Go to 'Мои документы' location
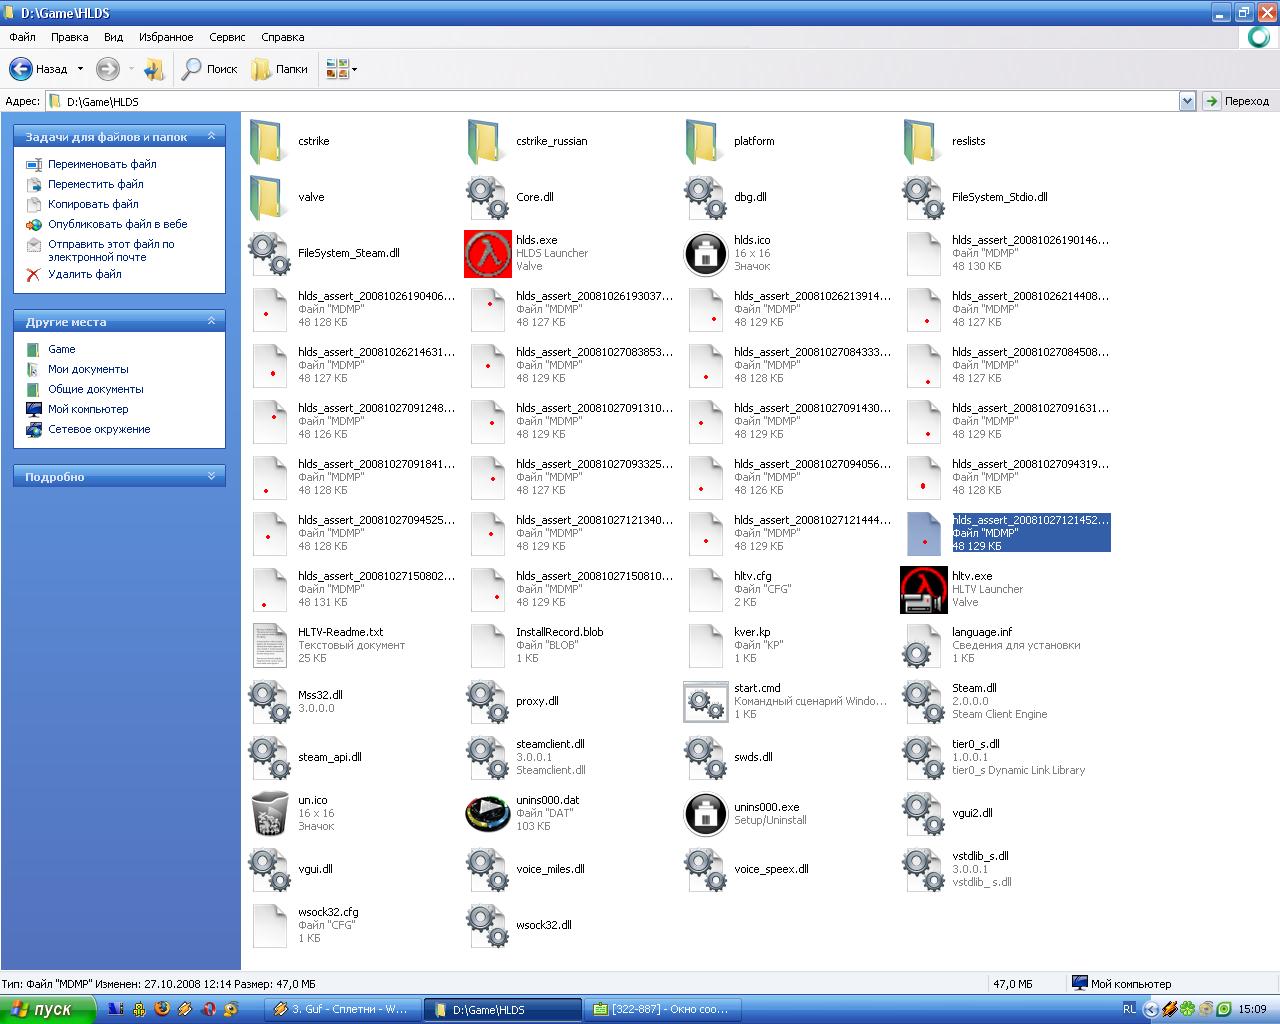Image resolution: width=1280 pixels, height=1024 pixels. click(88, 369)
